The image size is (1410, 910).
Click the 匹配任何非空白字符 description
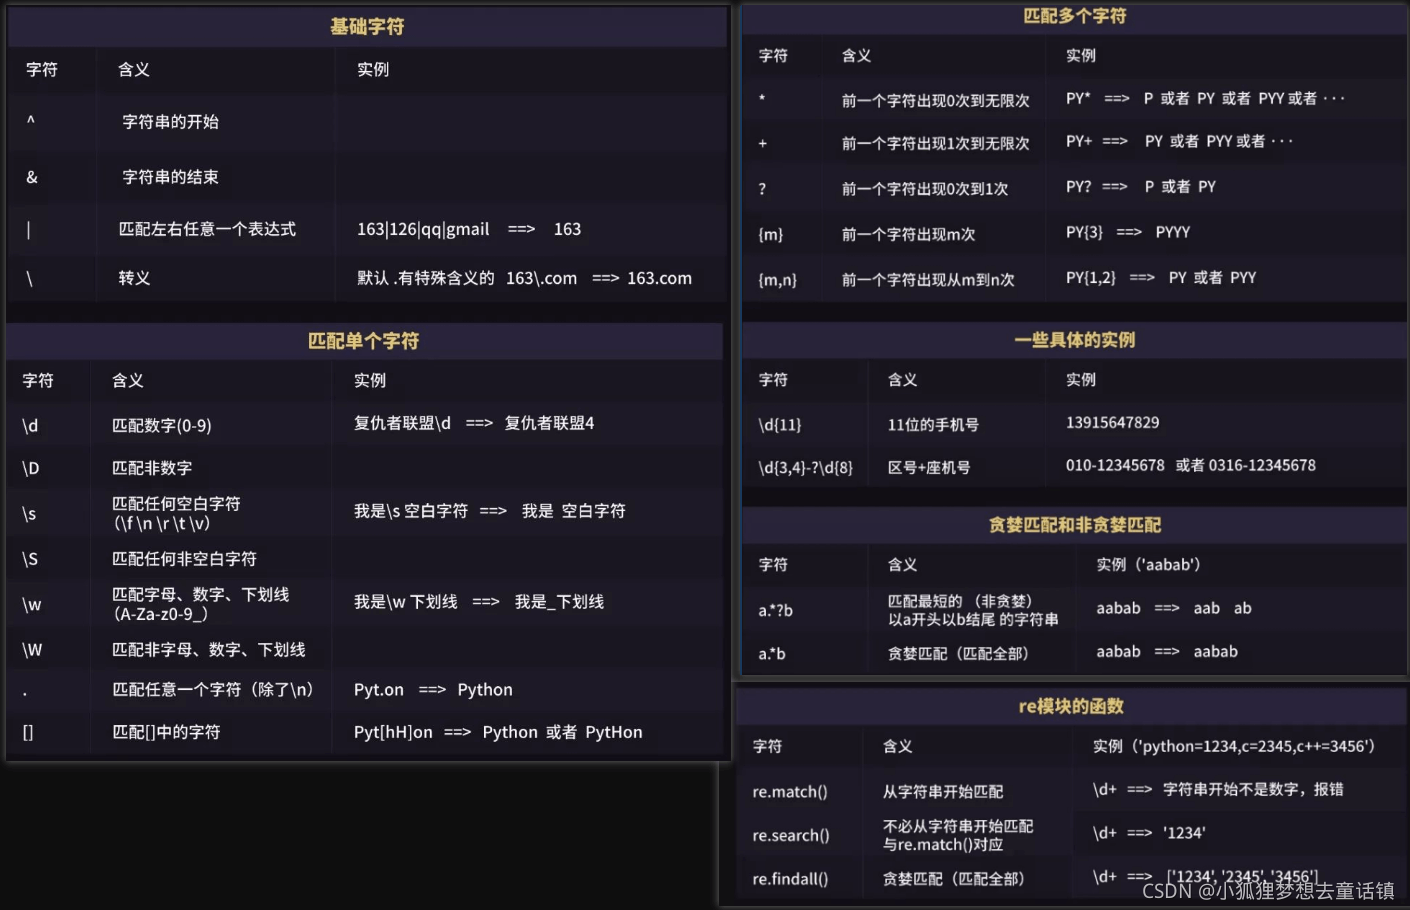pyautogui.click(x=184, y=559)
